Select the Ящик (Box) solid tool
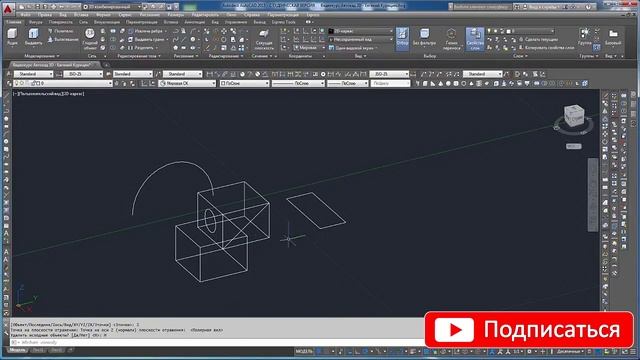 [13, 37]
